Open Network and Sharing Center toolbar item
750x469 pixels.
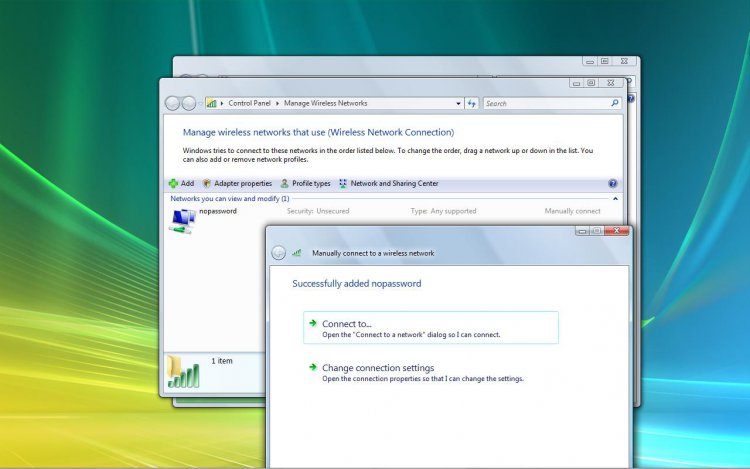click(388, 183)
